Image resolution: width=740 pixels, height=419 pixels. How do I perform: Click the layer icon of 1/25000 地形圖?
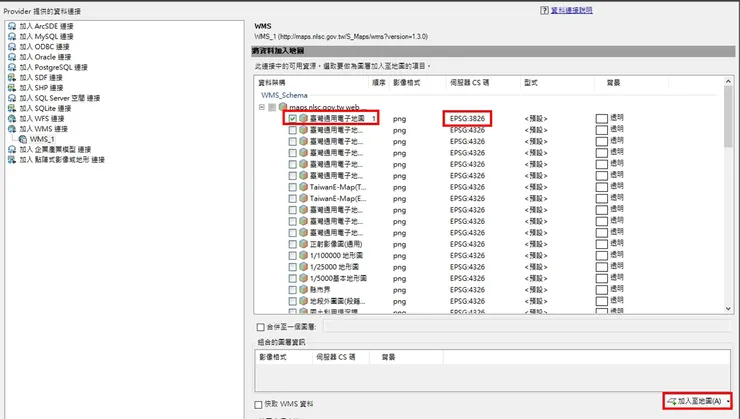(303, 267)
